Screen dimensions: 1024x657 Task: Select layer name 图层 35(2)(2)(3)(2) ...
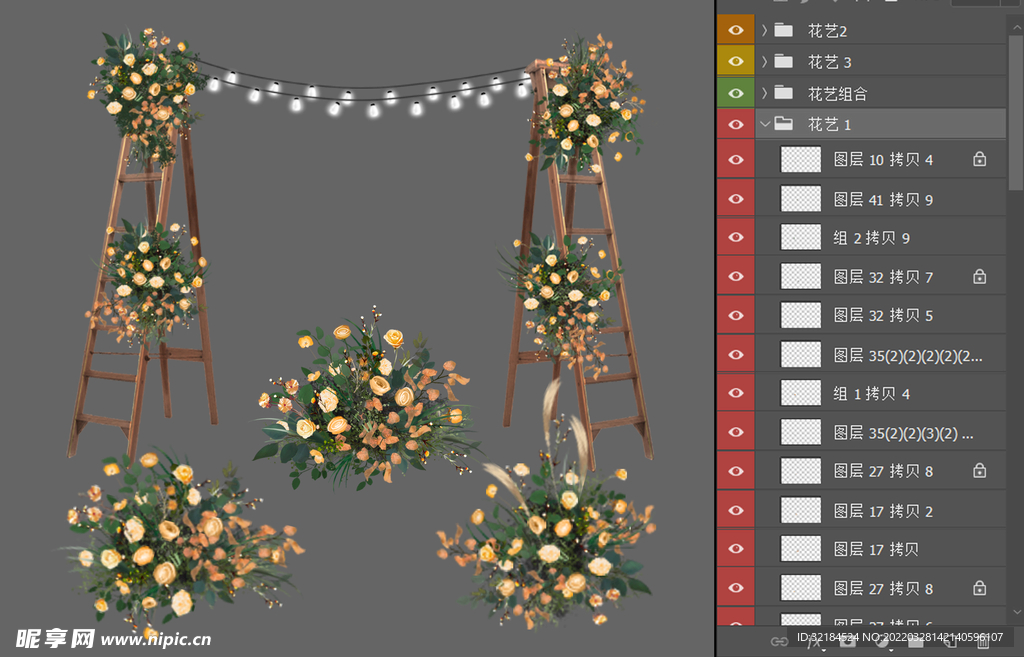point(903,433)
